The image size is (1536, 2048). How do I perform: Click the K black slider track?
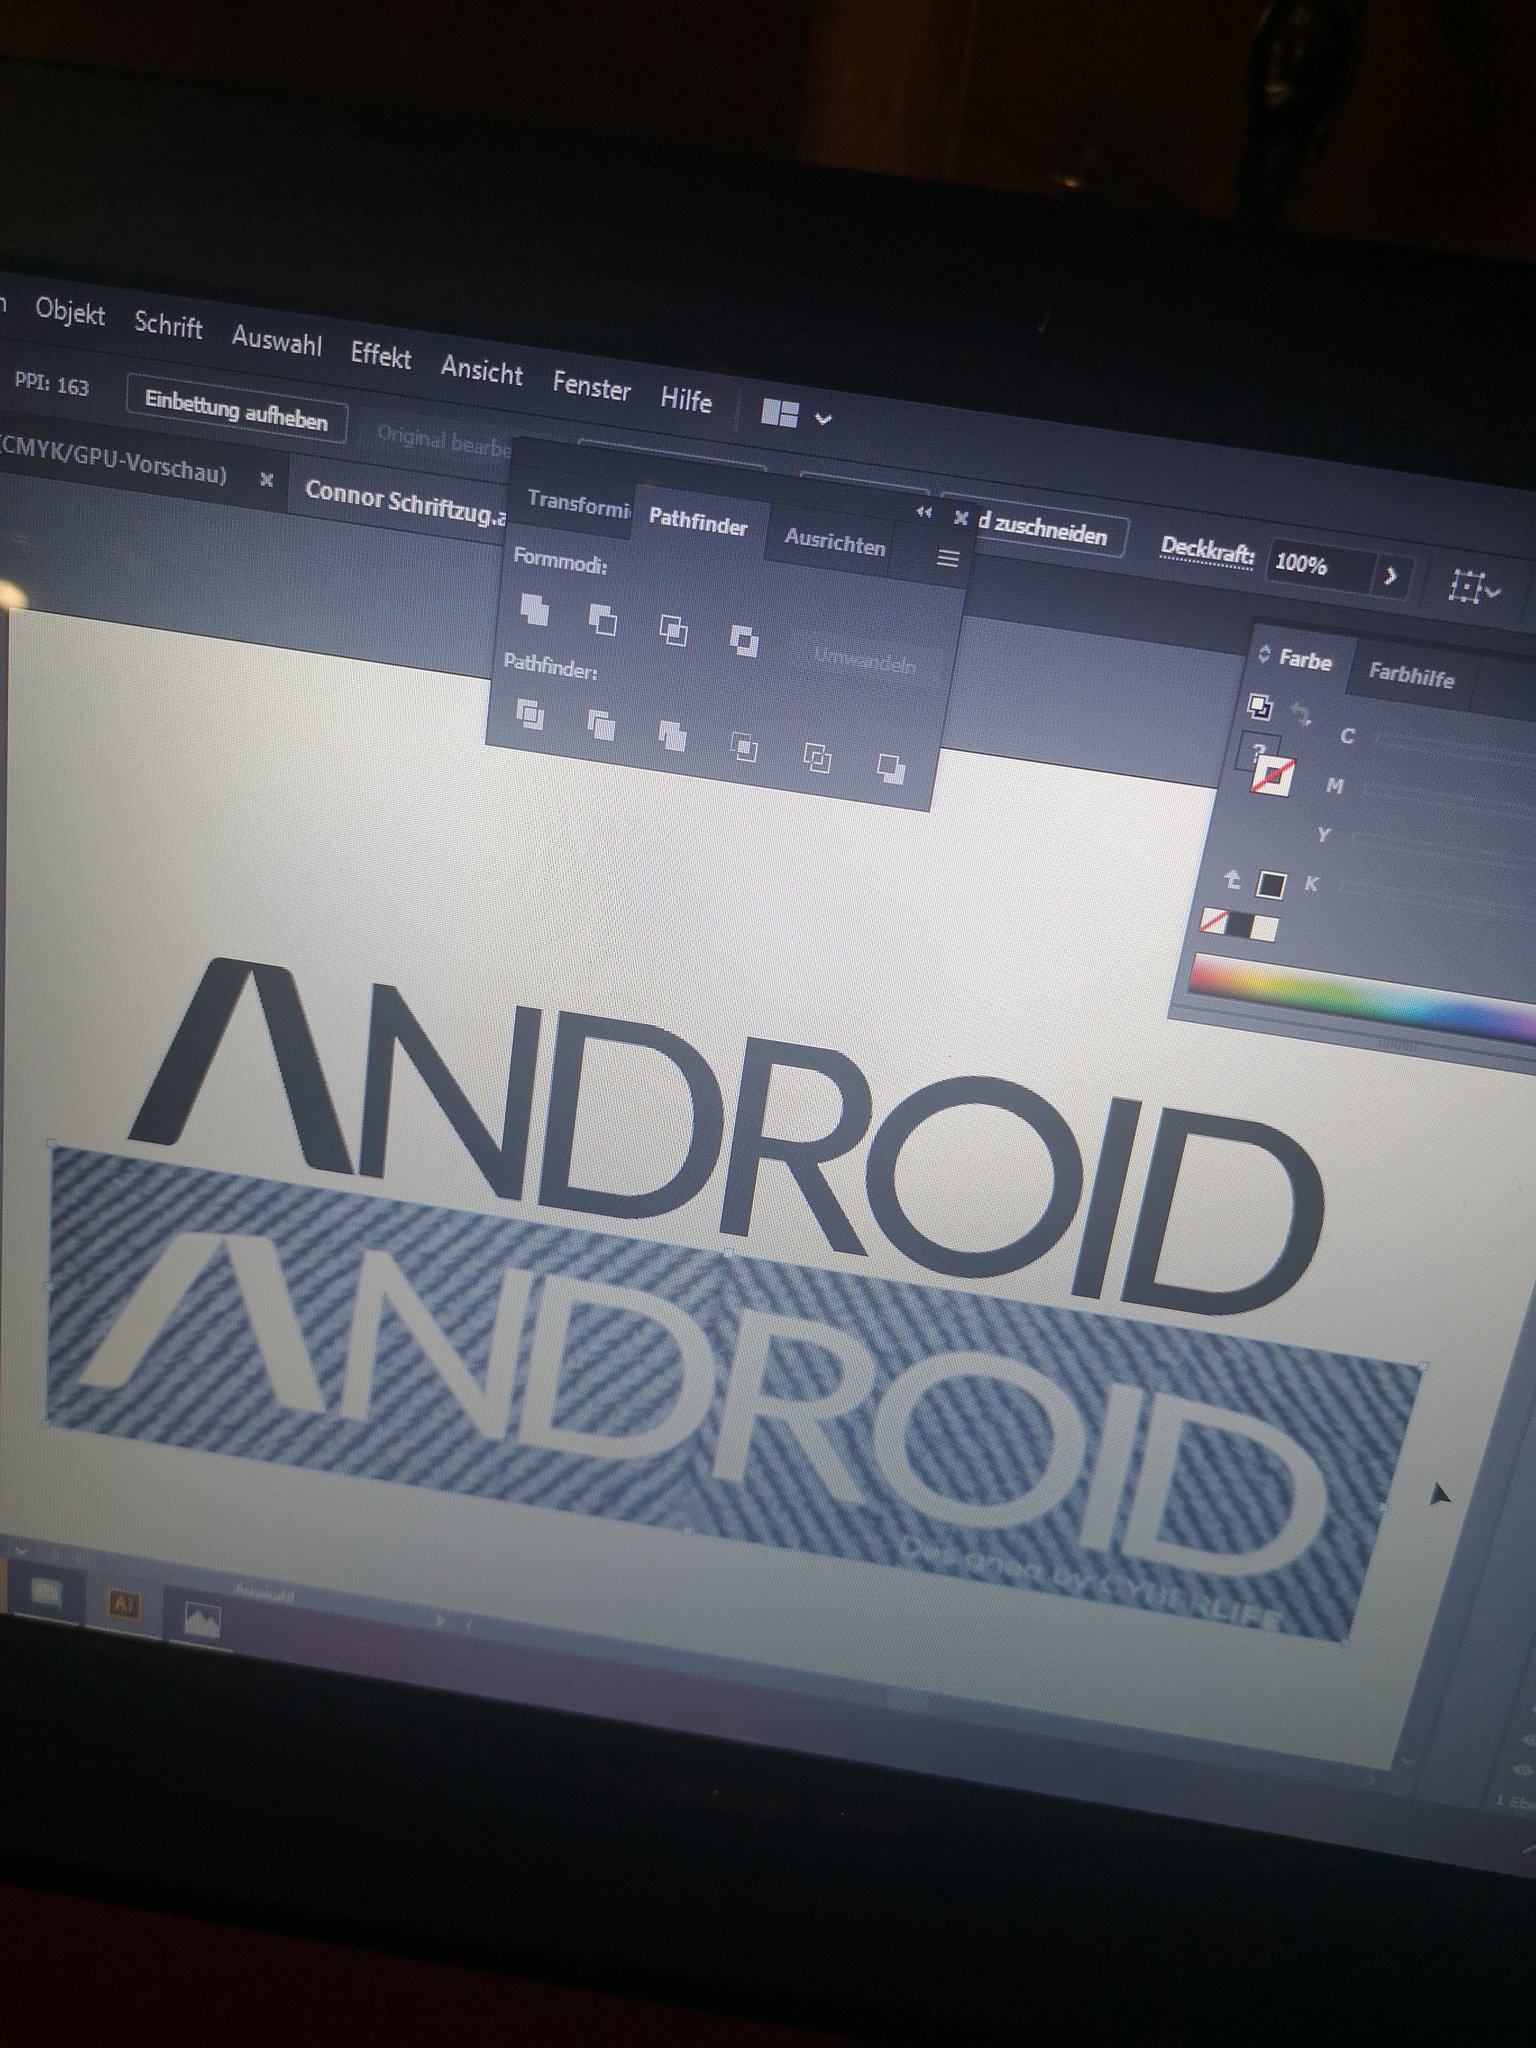click(1436, 896)
